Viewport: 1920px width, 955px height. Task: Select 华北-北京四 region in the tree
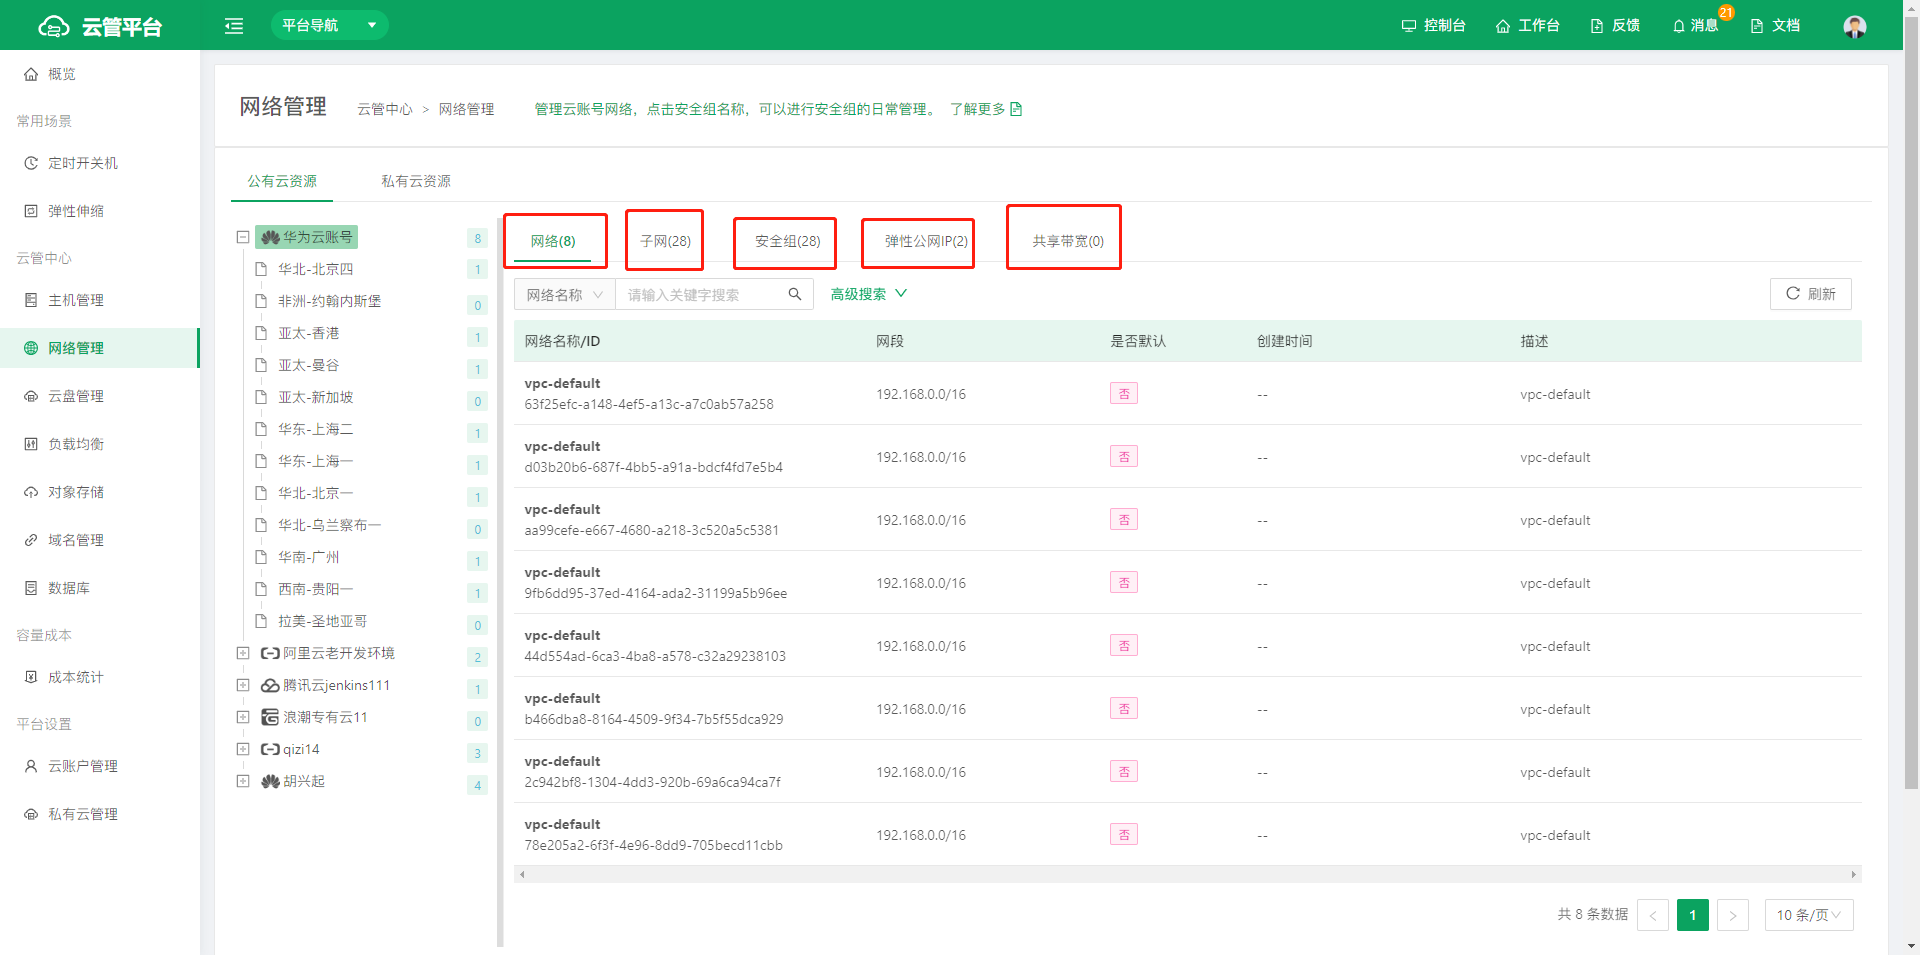[315, 269]
